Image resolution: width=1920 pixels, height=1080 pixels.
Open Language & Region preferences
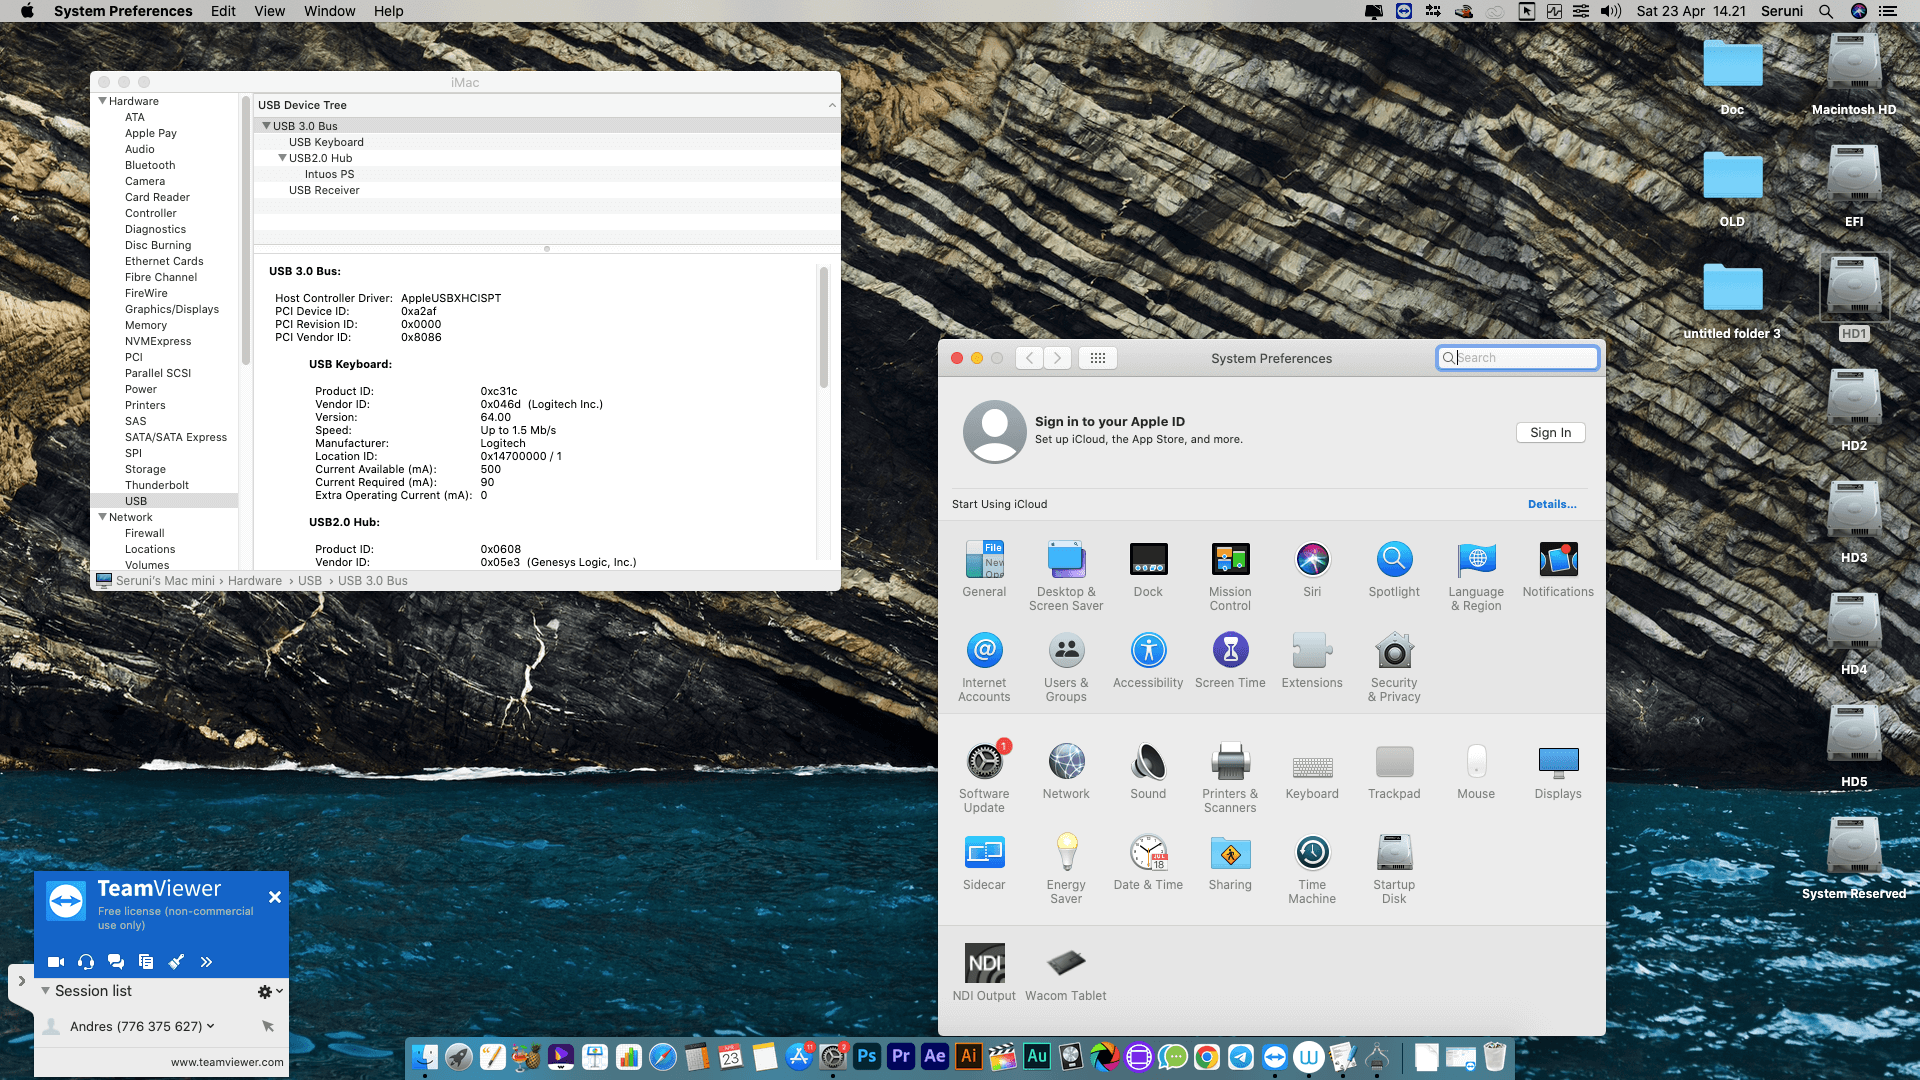pos(1476,576)
